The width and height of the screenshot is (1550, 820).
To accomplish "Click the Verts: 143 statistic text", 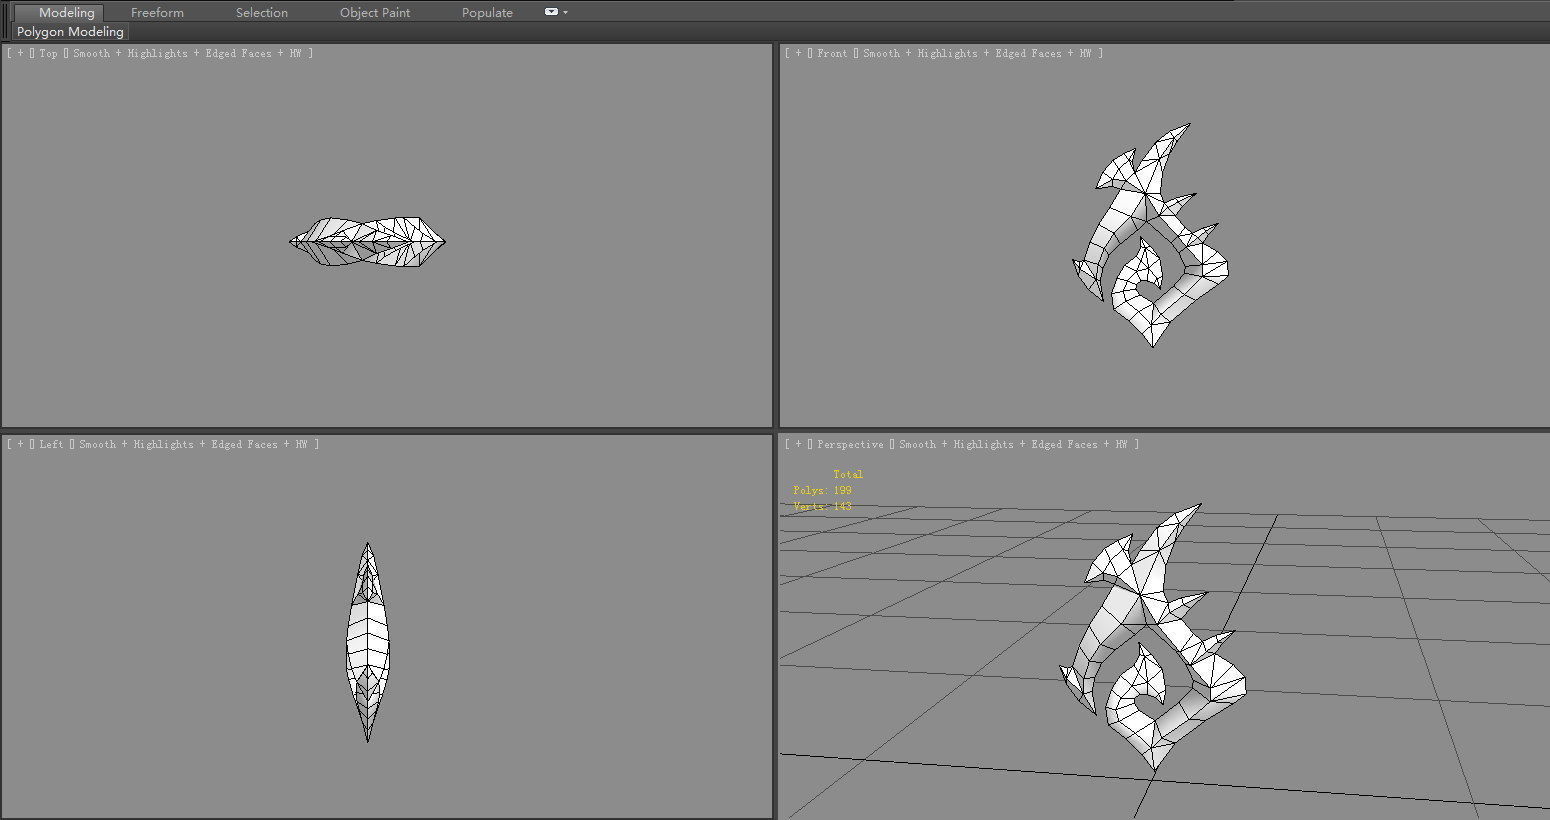I will pos(822,506).
